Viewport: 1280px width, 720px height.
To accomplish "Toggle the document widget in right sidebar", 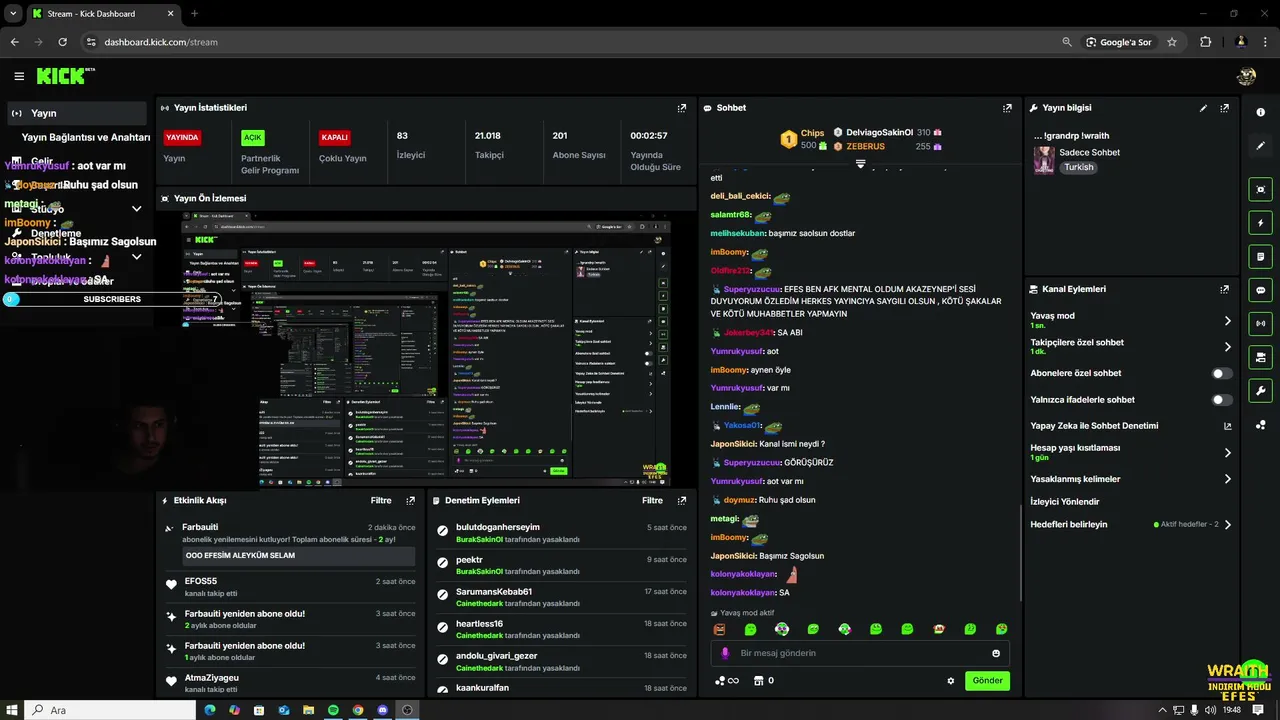I will click(1260, 256).
